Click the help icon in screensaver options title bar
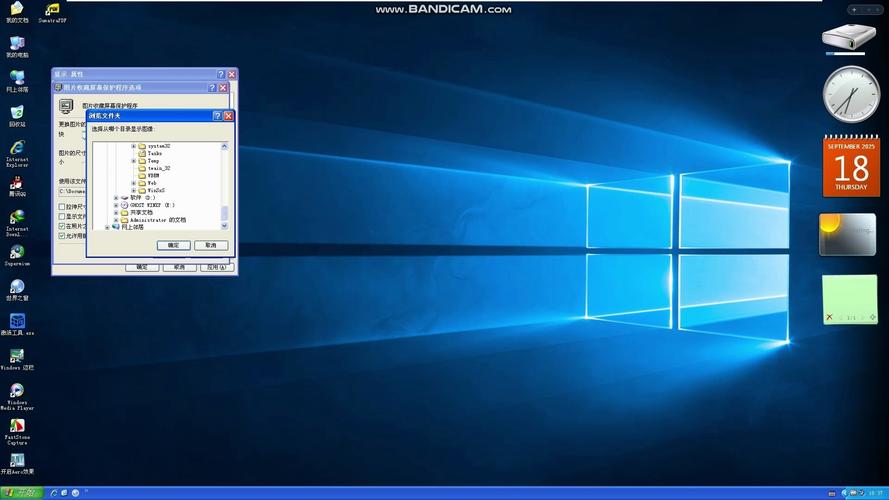889x500 pixels. tap(212, 88)
